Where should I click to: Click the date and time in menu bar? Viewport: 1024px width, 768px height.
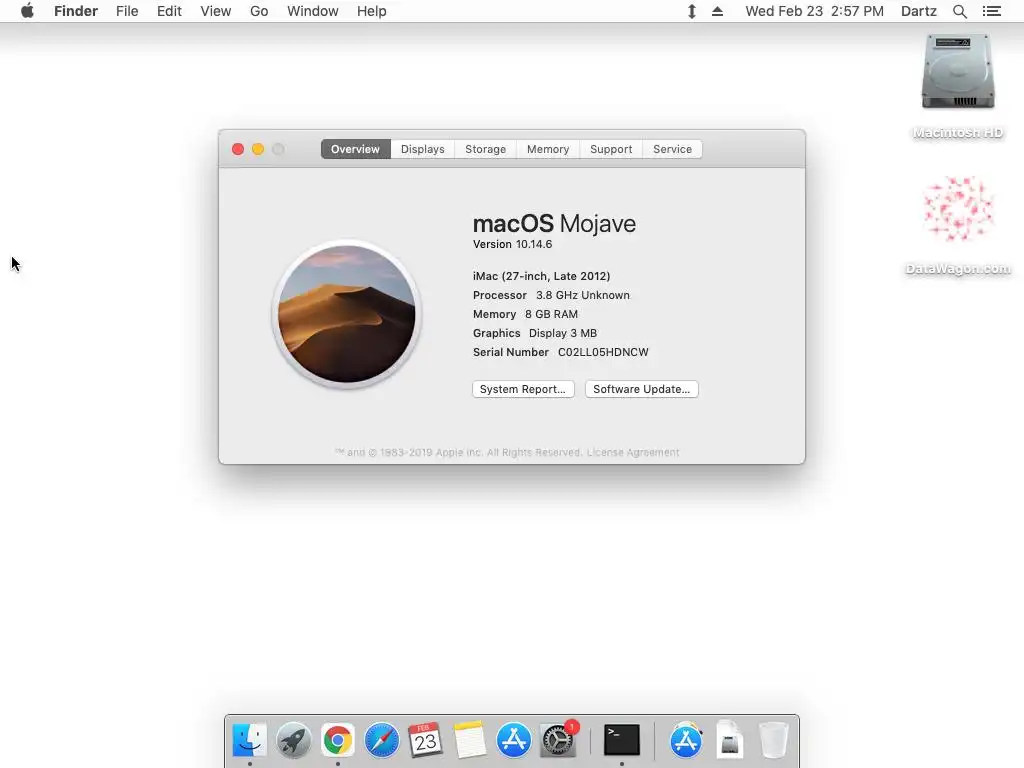(814, 11)
